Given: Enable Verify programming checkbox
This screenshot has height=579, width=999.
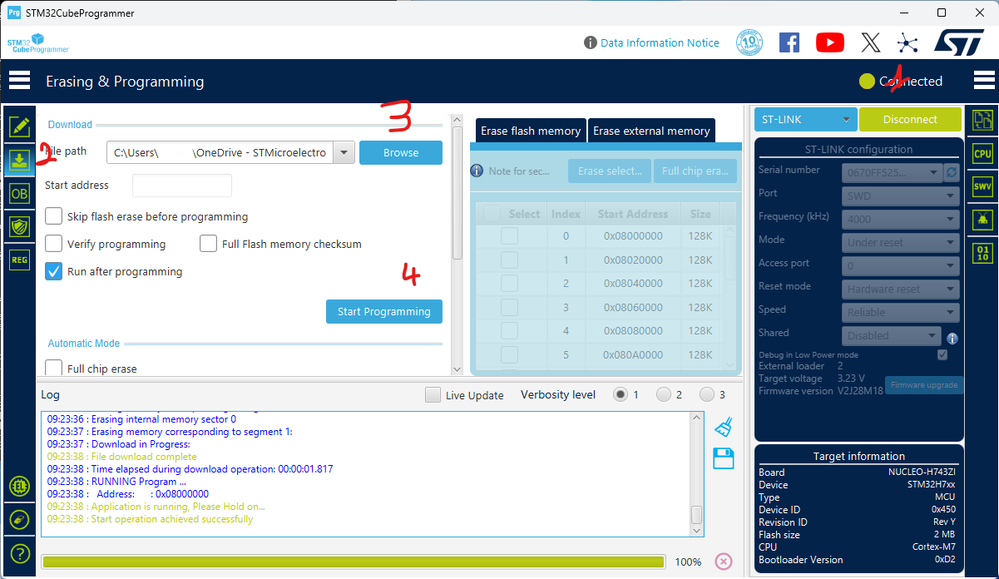Looking at the screenshot, I should click(54, 243).
